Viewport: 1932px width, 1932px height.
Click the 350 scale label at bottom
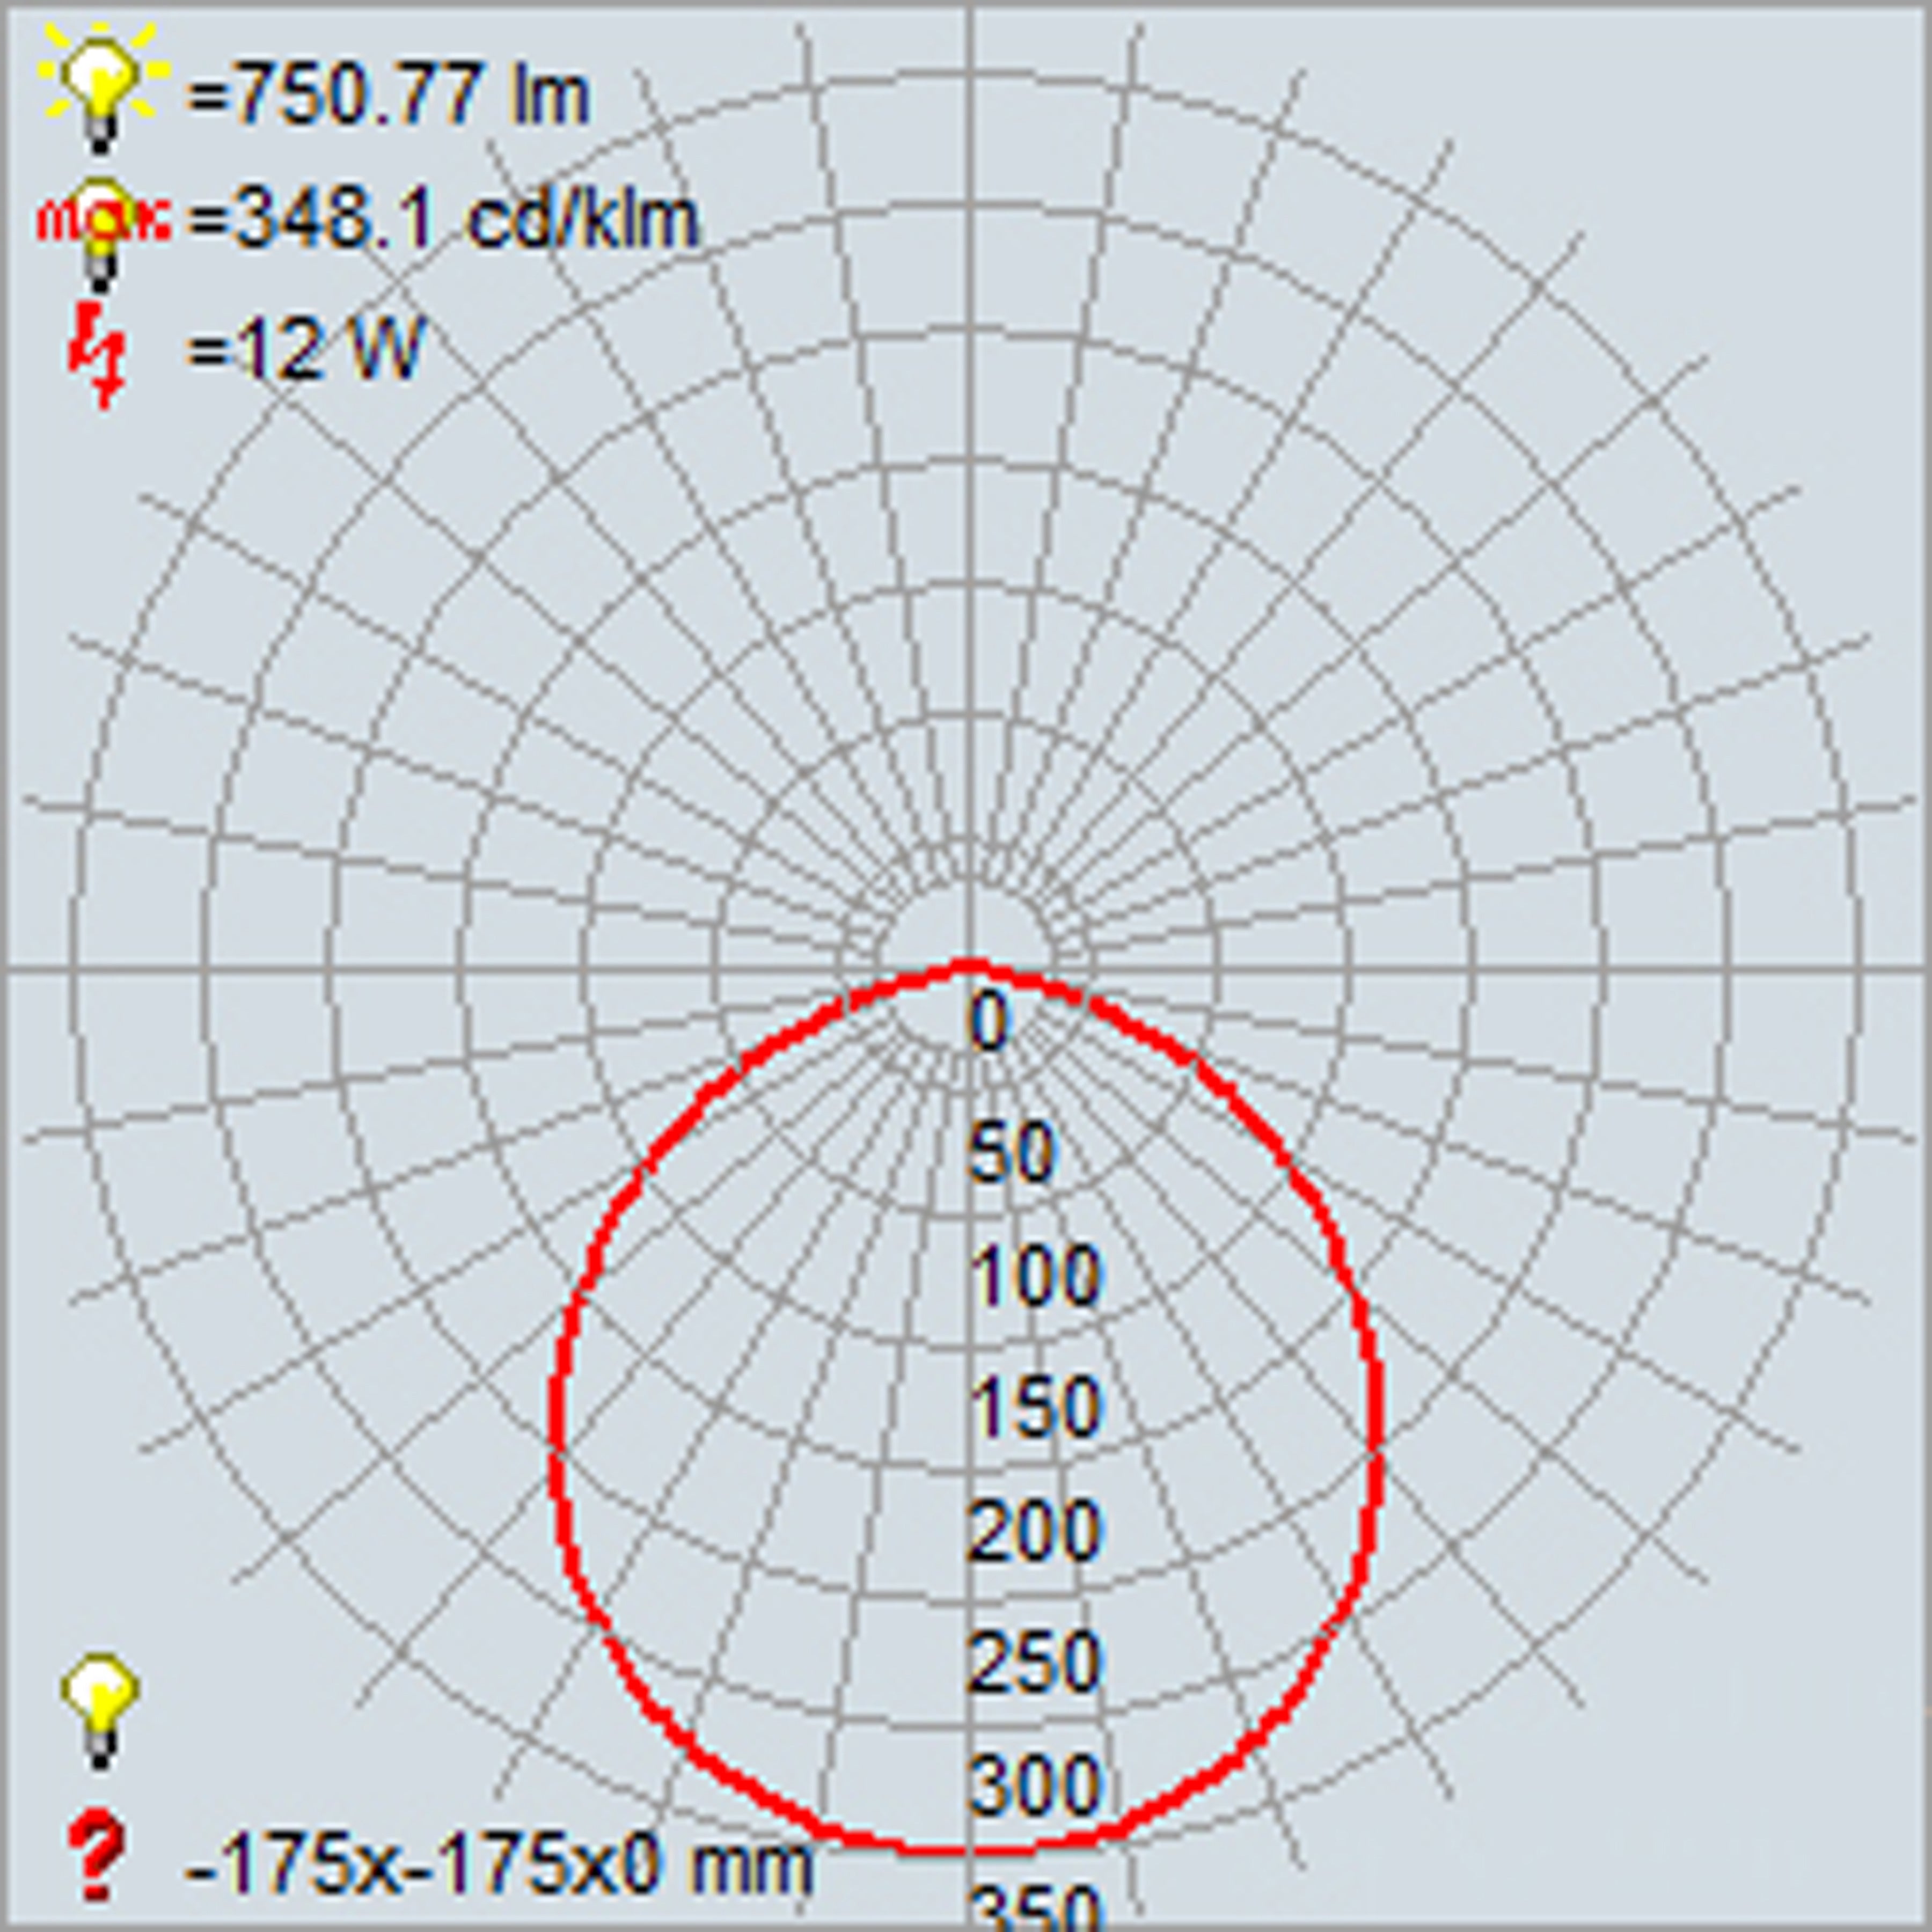pyautogui.click(x=1034, y=1905)
